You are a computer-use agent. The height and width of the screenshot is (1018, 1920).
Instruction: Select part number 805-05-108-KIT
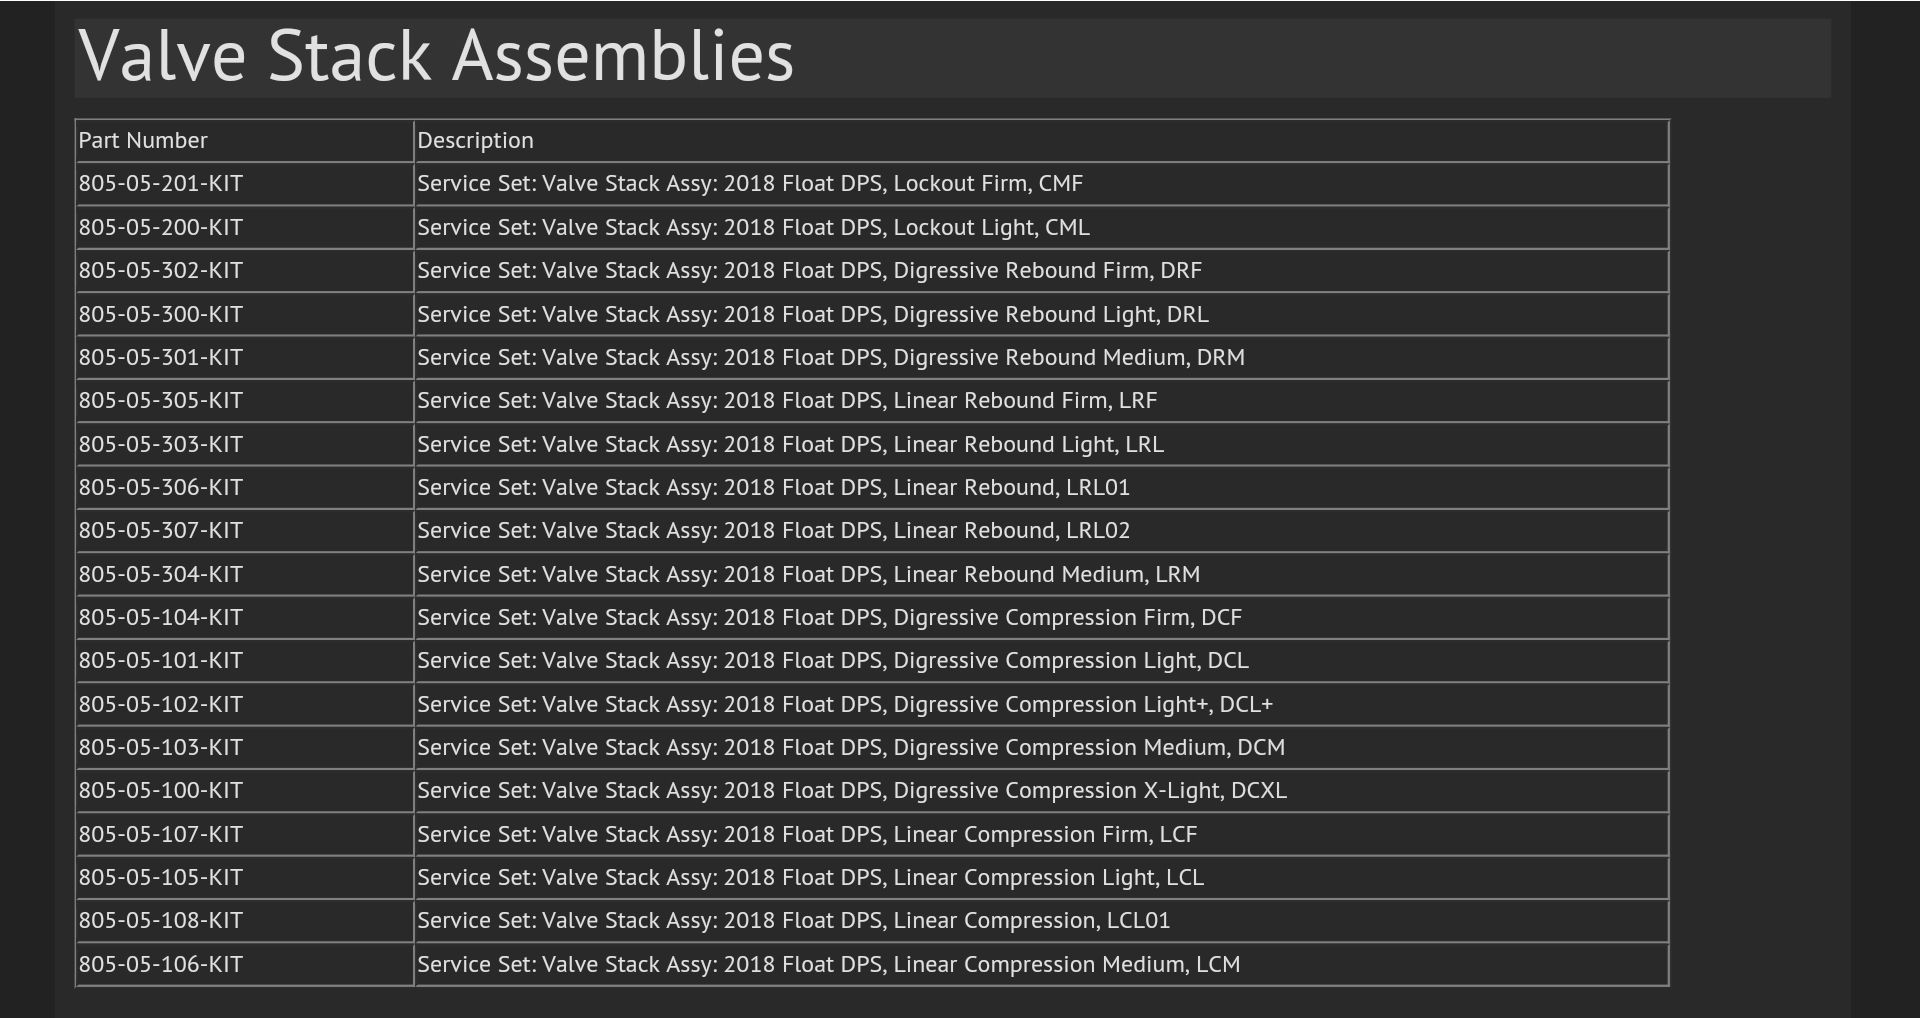click(161, 921)
